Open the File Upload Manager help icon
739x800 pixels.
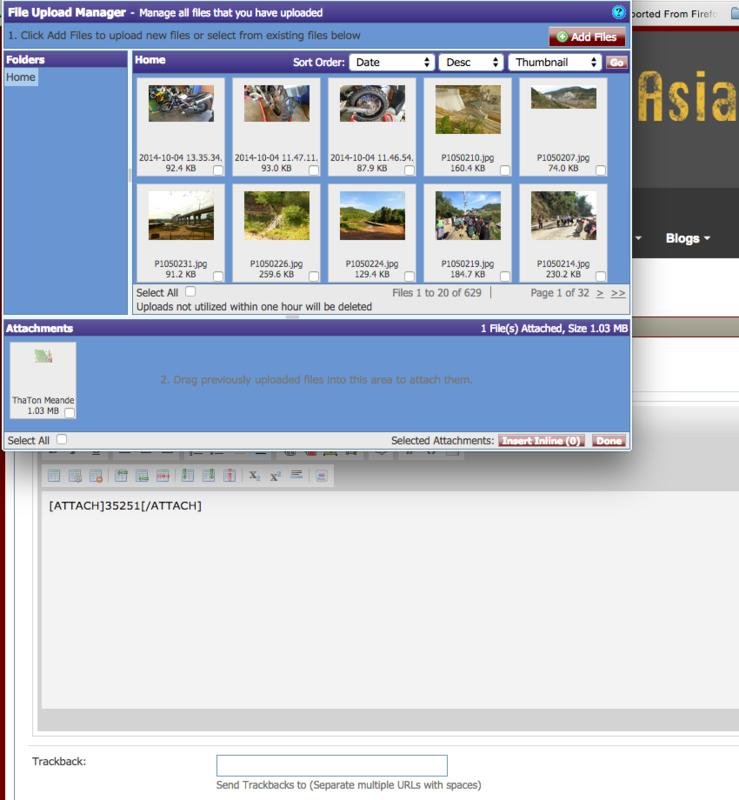click(x=618, y=12)
